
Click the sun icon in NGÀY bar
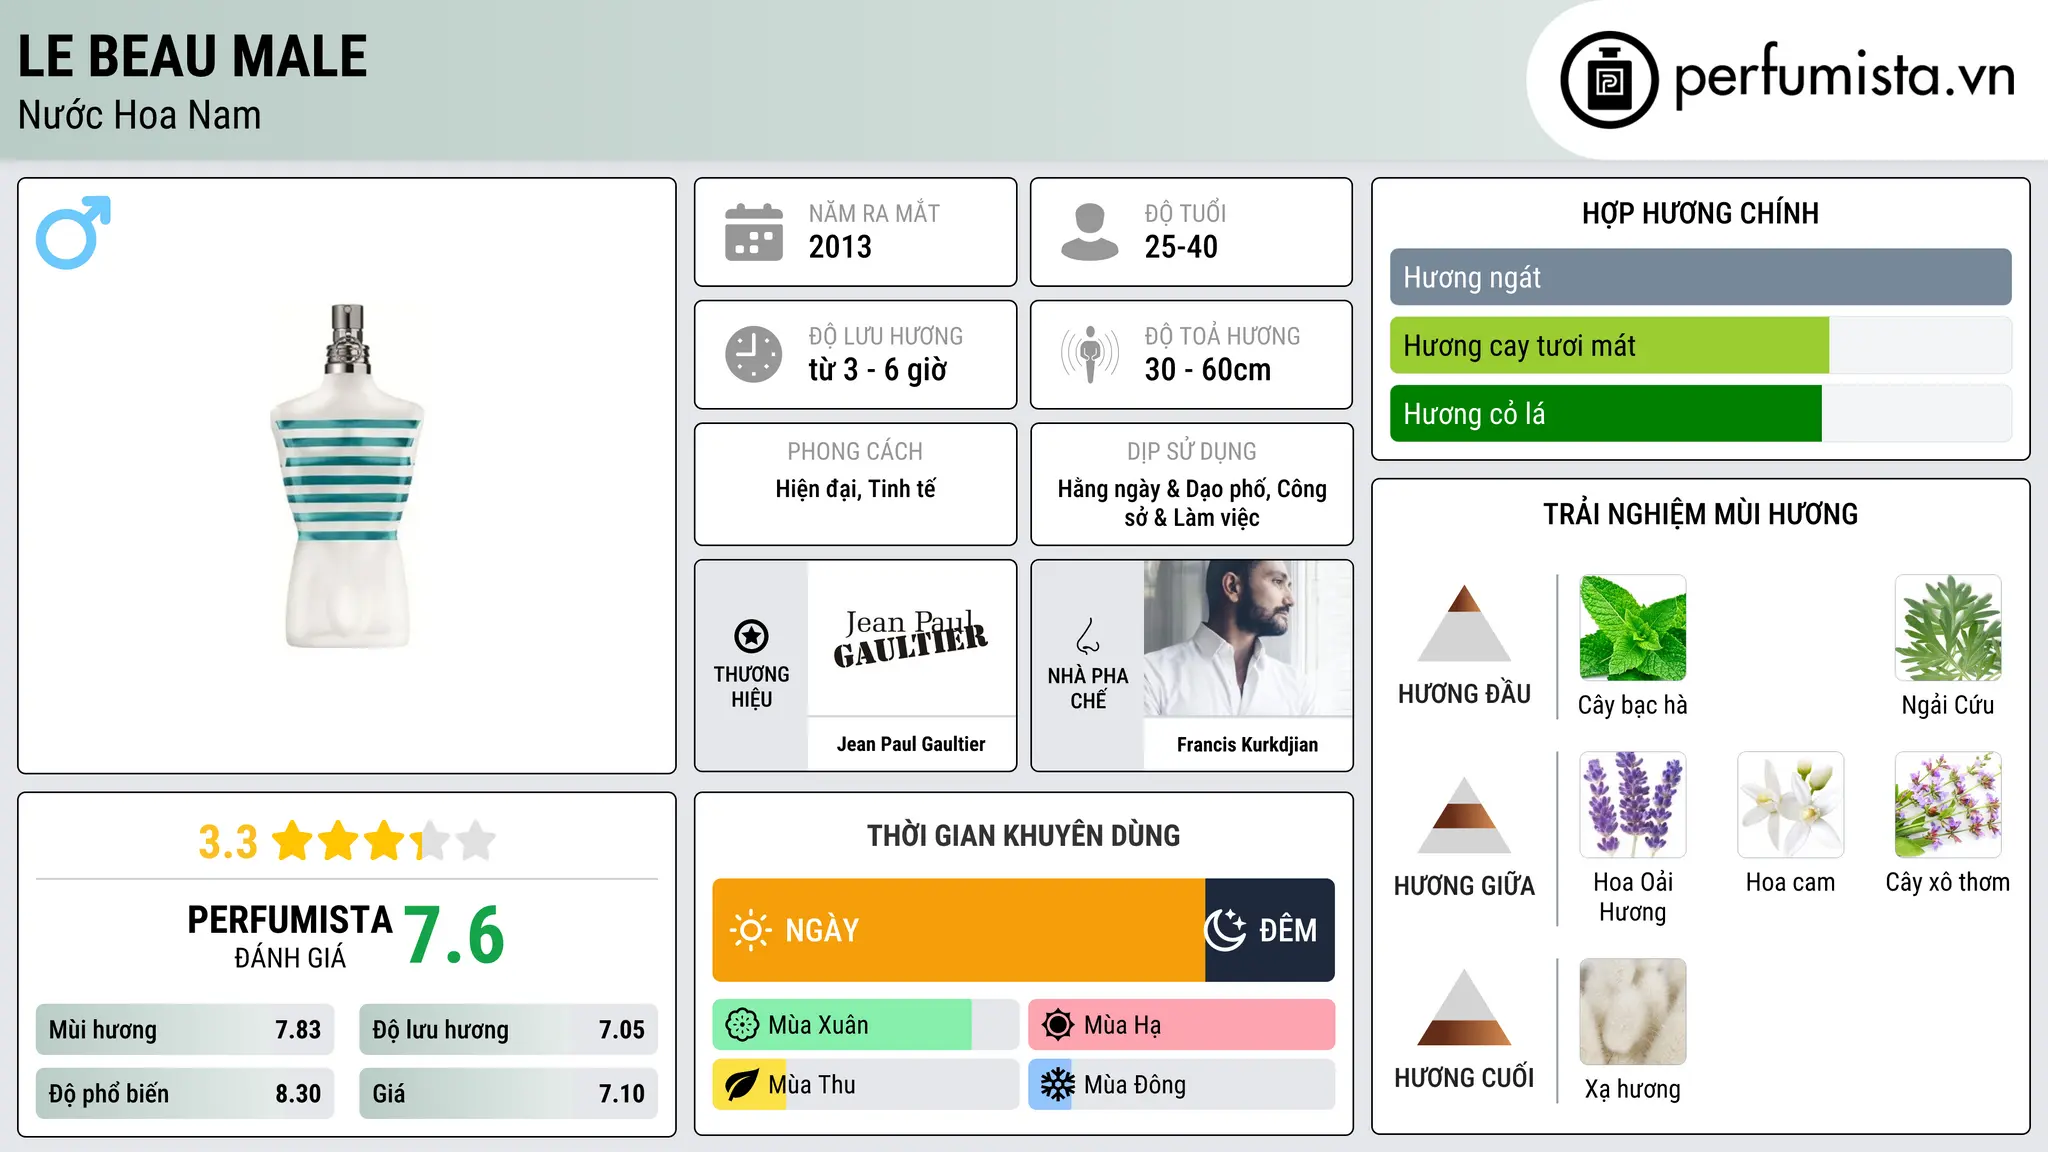[751, 930]
